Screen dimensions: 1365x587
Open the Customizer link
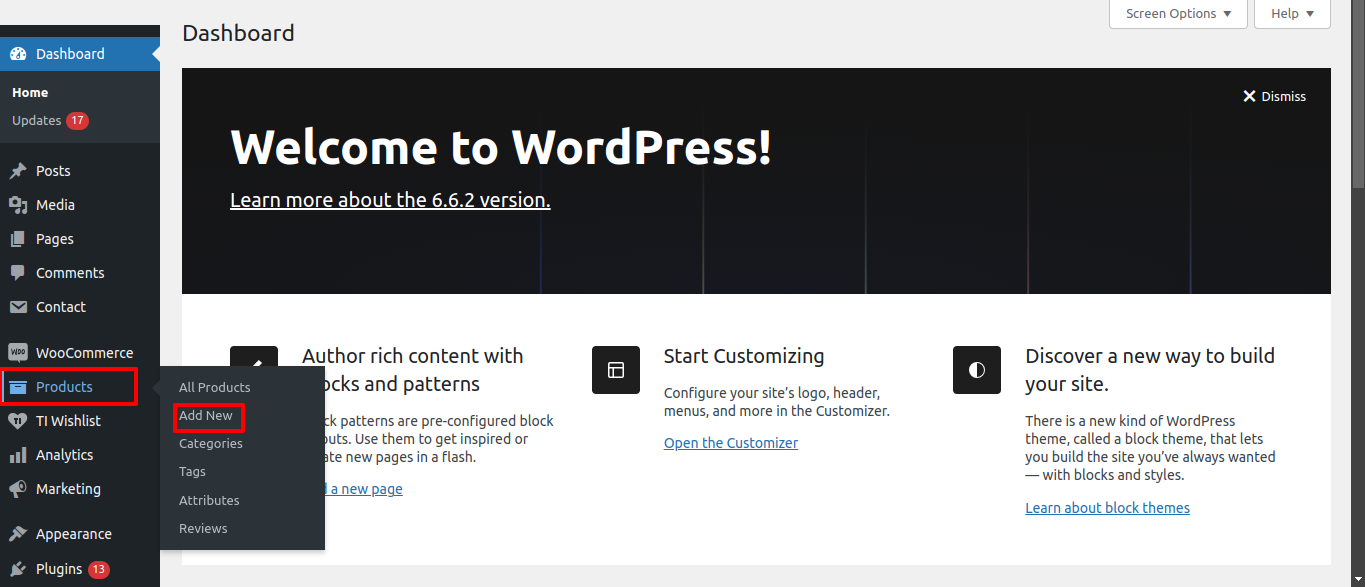pos(731,443)
